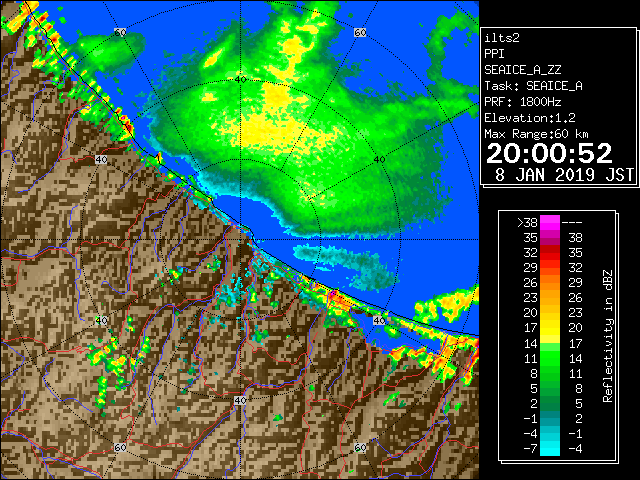
Task: Select the "SEAICE_A_ZZ" product label
Action: pyautogui.click(x=523, y=70)
